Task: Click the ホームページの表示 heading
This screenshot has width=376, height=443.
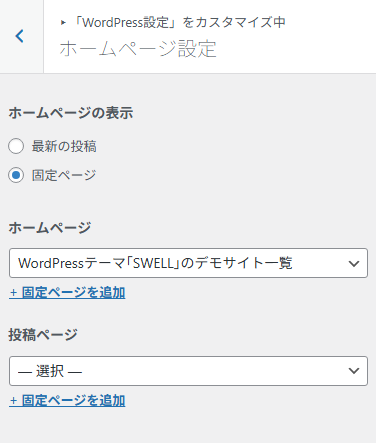Action: [71, 113]
